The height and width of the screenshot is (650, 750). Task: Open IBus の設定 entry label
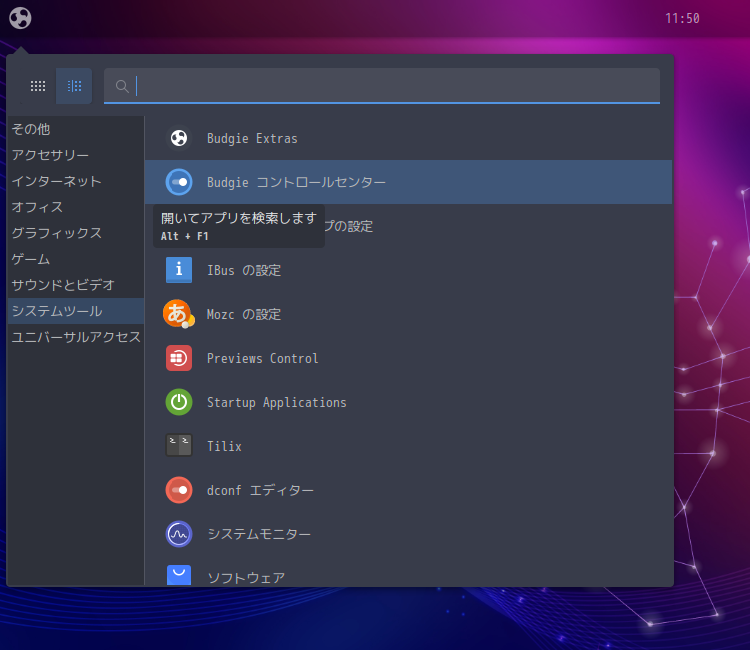[244, 271]
